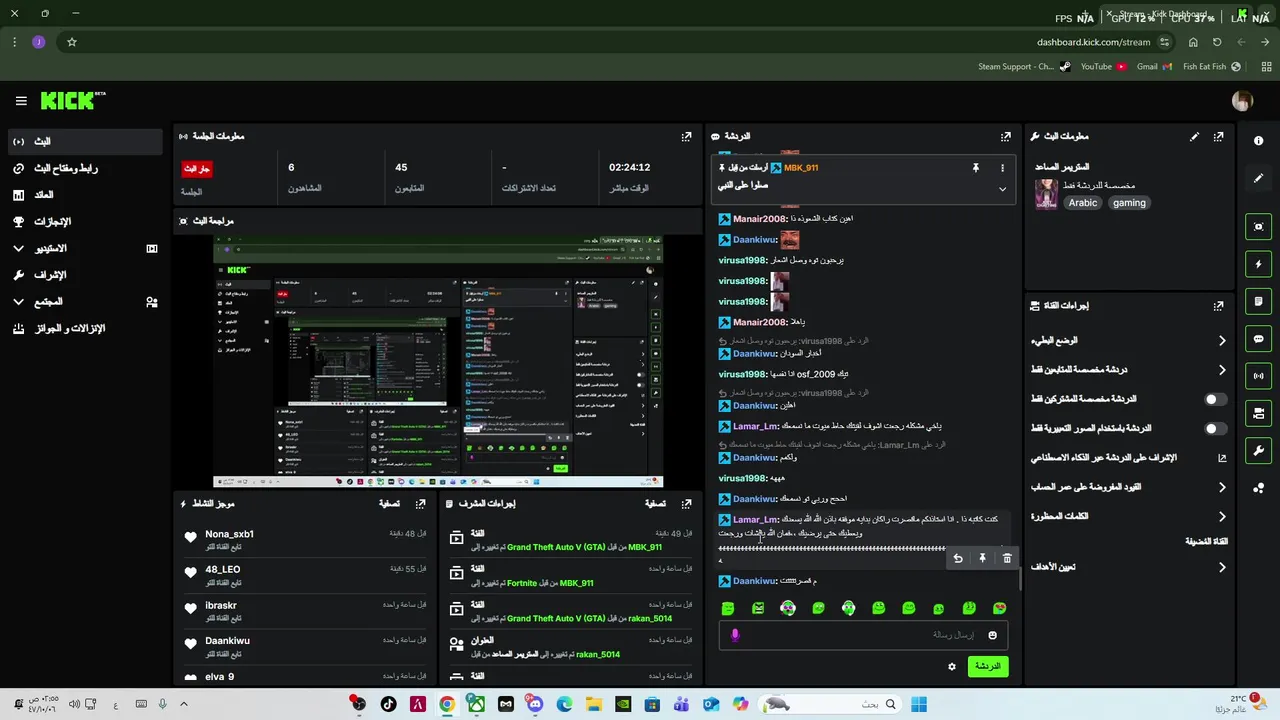Expand the الإشراف sidebar section
1280x720 pixels.
pos(85,275)
